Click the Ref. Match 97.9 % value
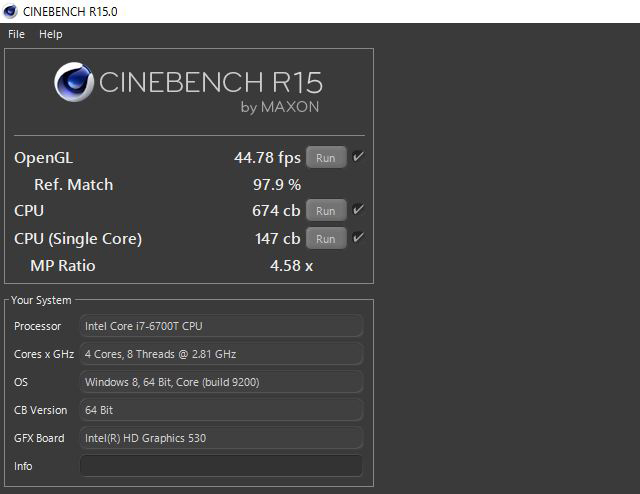This screenshot has width=640, height=494. coord(277,185)
